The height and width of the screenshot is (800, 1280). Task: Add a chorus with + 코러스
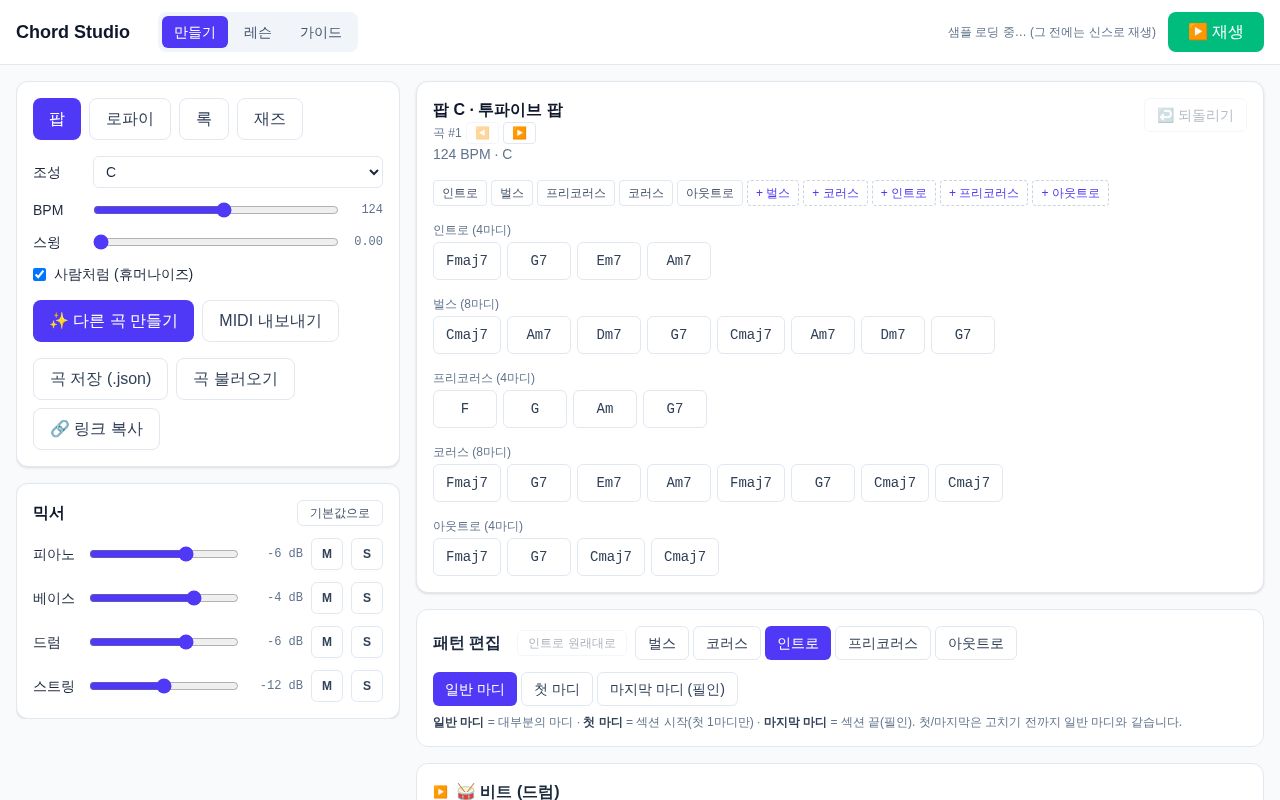click(835, 193)
